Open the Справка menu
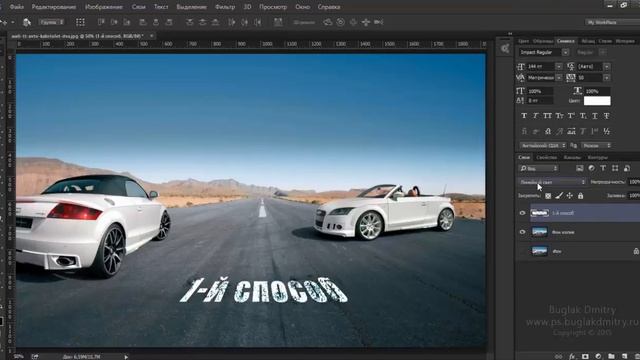 click(x=329, y=7)
